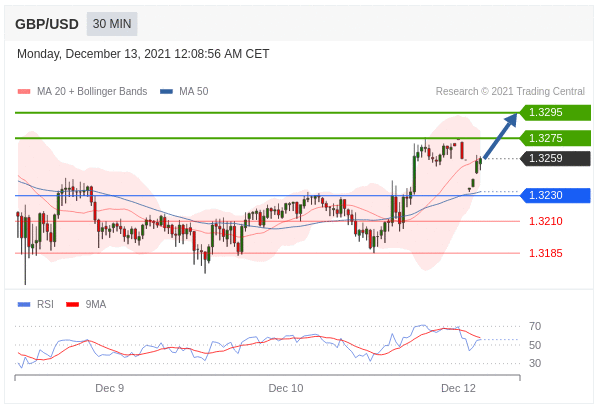Viewport: 596px width, 406px height.
Task: Click the red 1.3185 support label
Action: [x=546, y=253]
